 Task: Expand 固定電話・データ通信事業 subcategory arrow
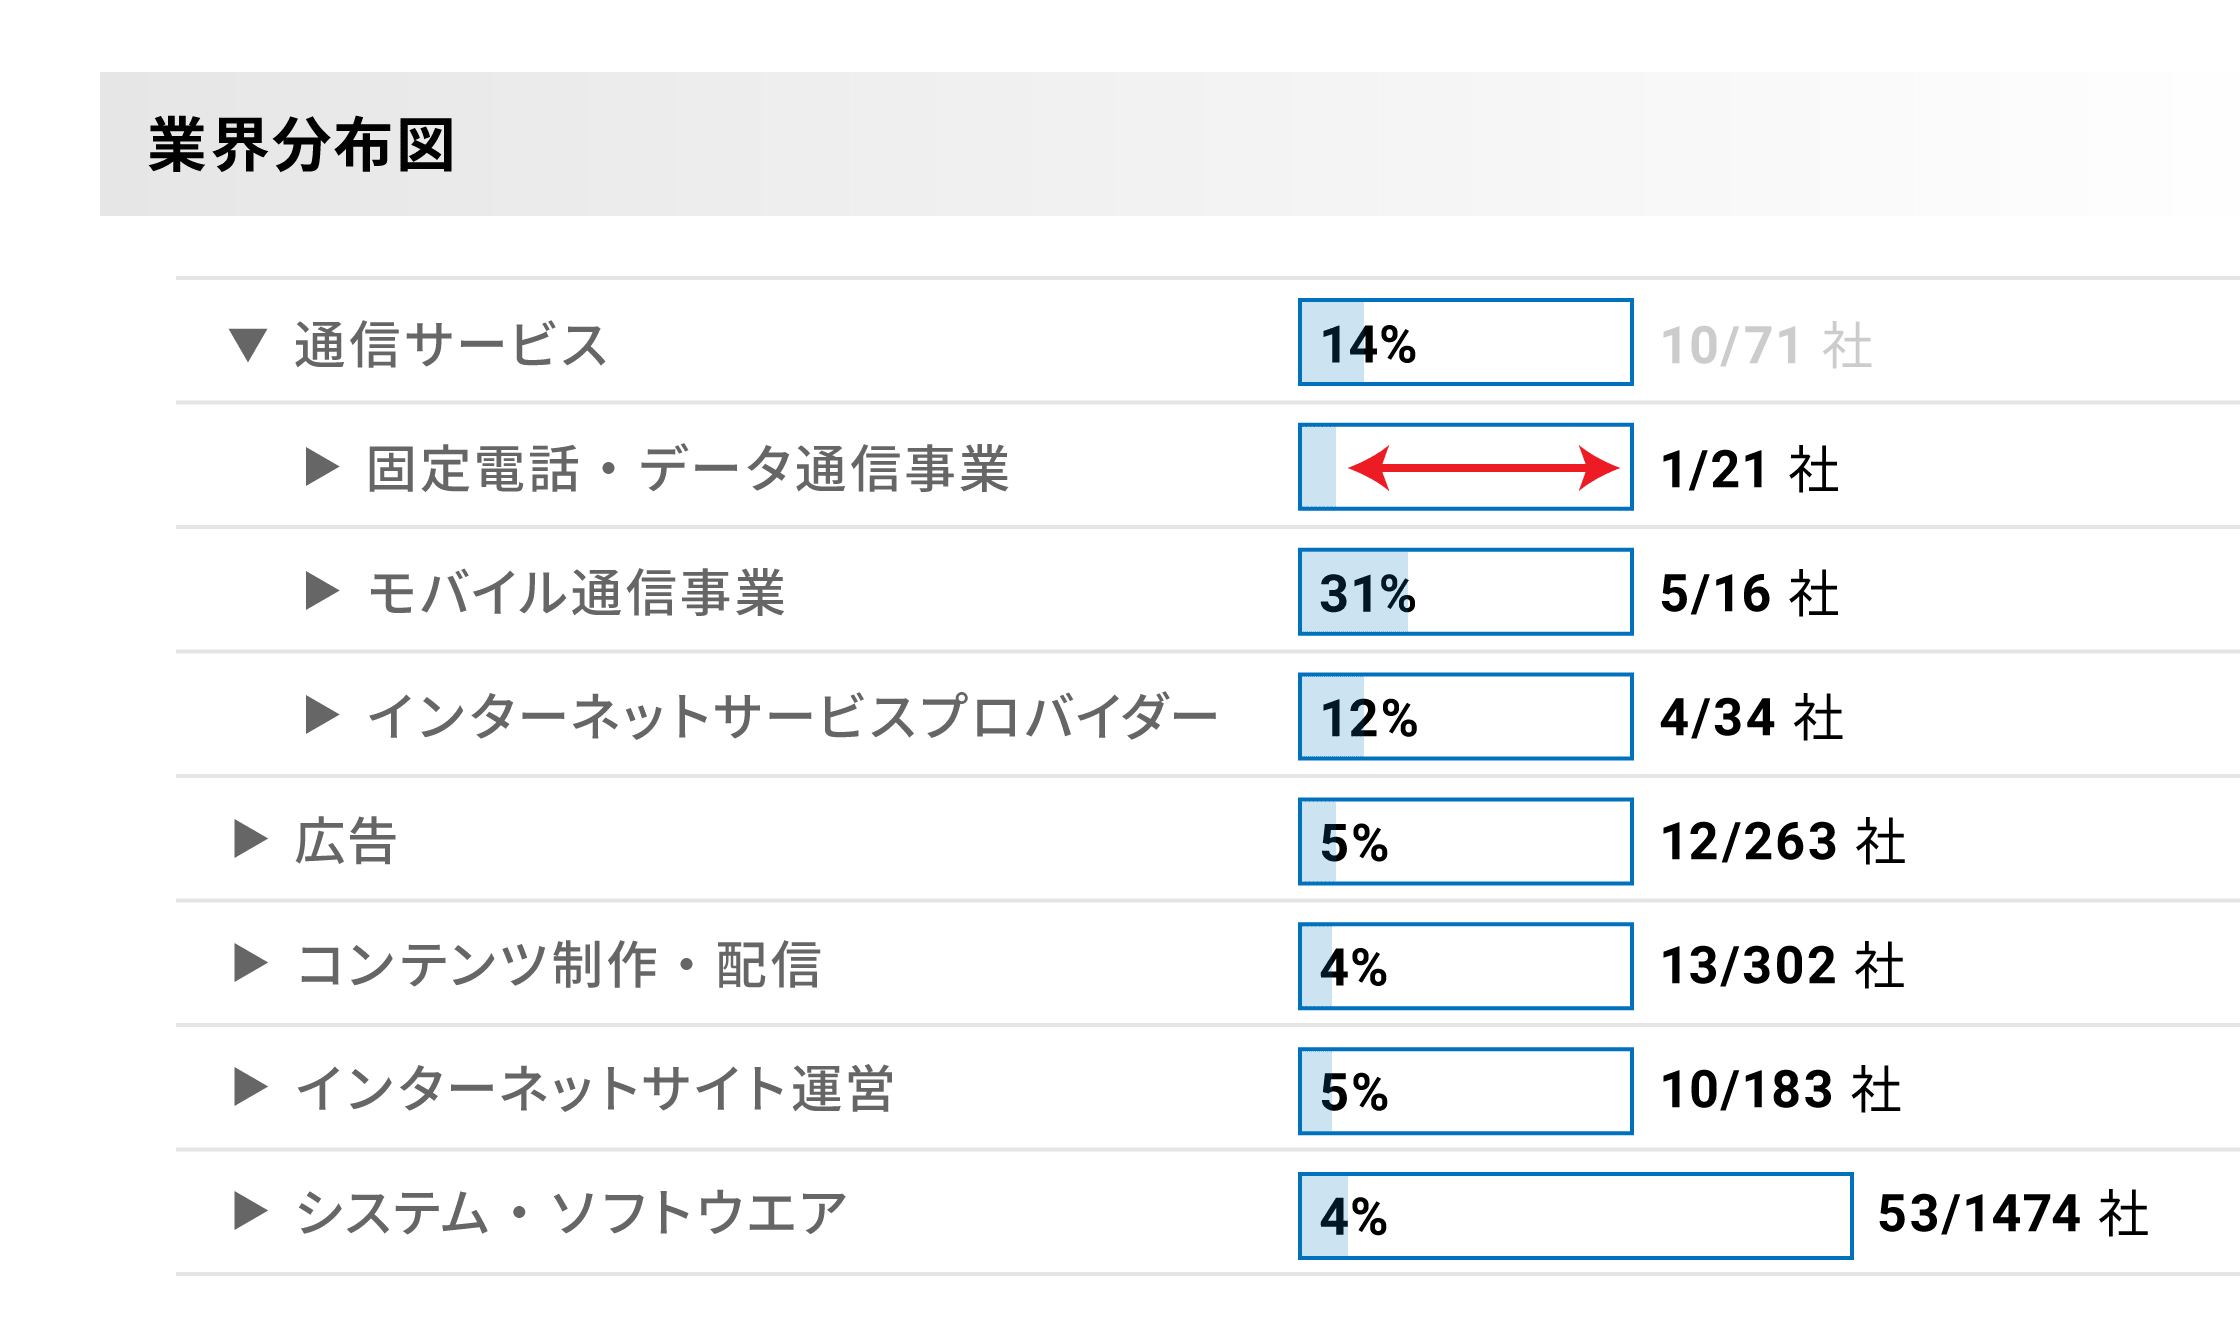coord(322,467)
